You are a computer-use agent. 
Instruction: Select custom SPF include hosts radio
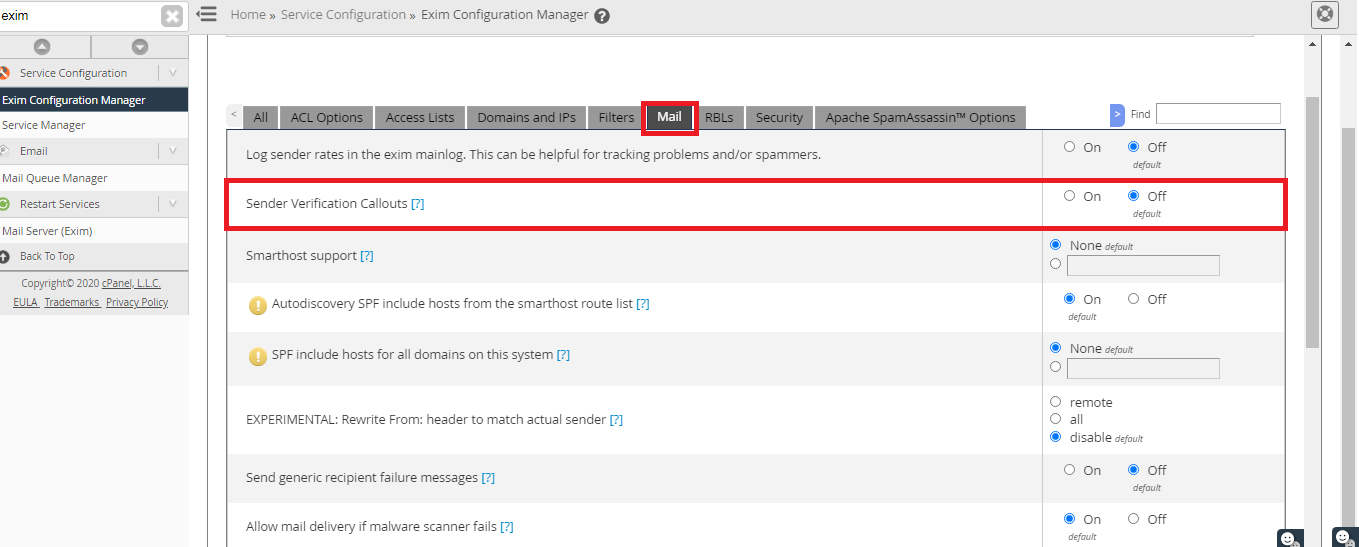click(x=1056, y=367)
